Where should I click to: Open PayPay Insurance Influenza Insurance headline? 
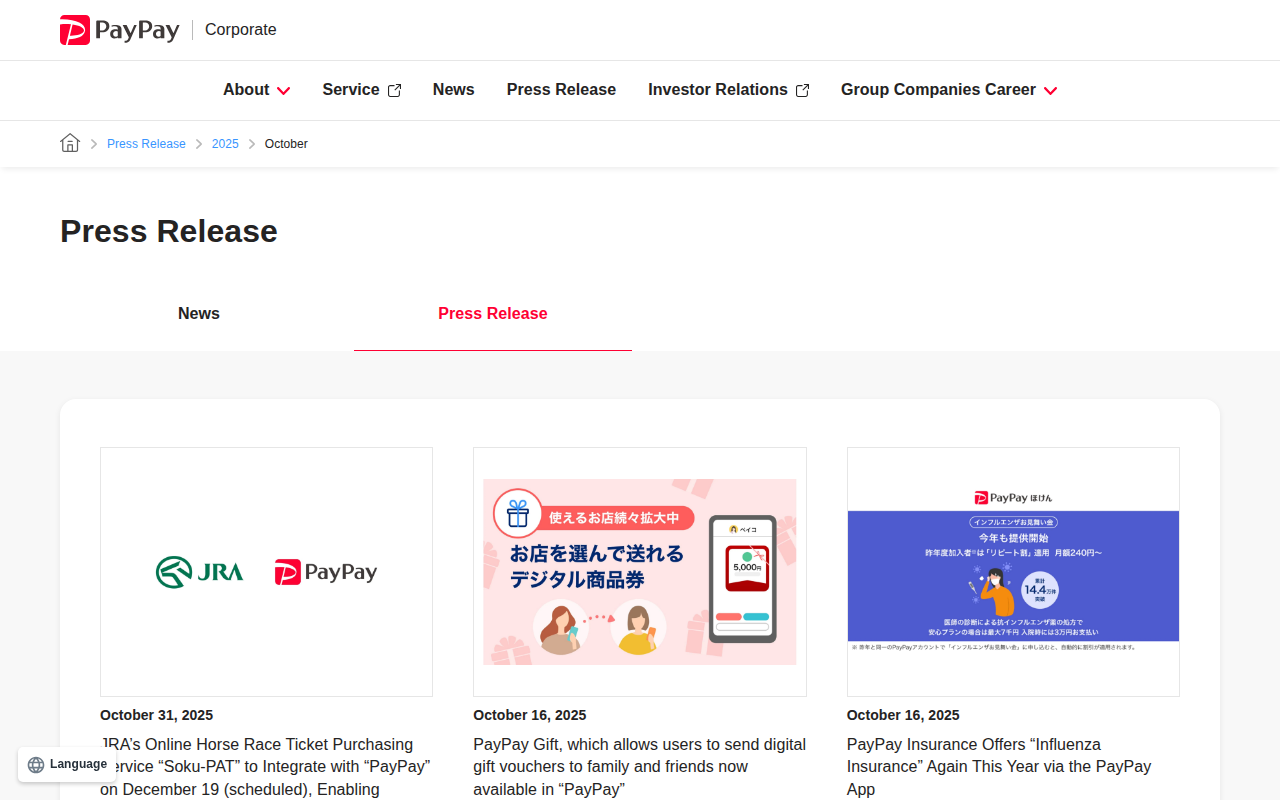(1000, 767)
